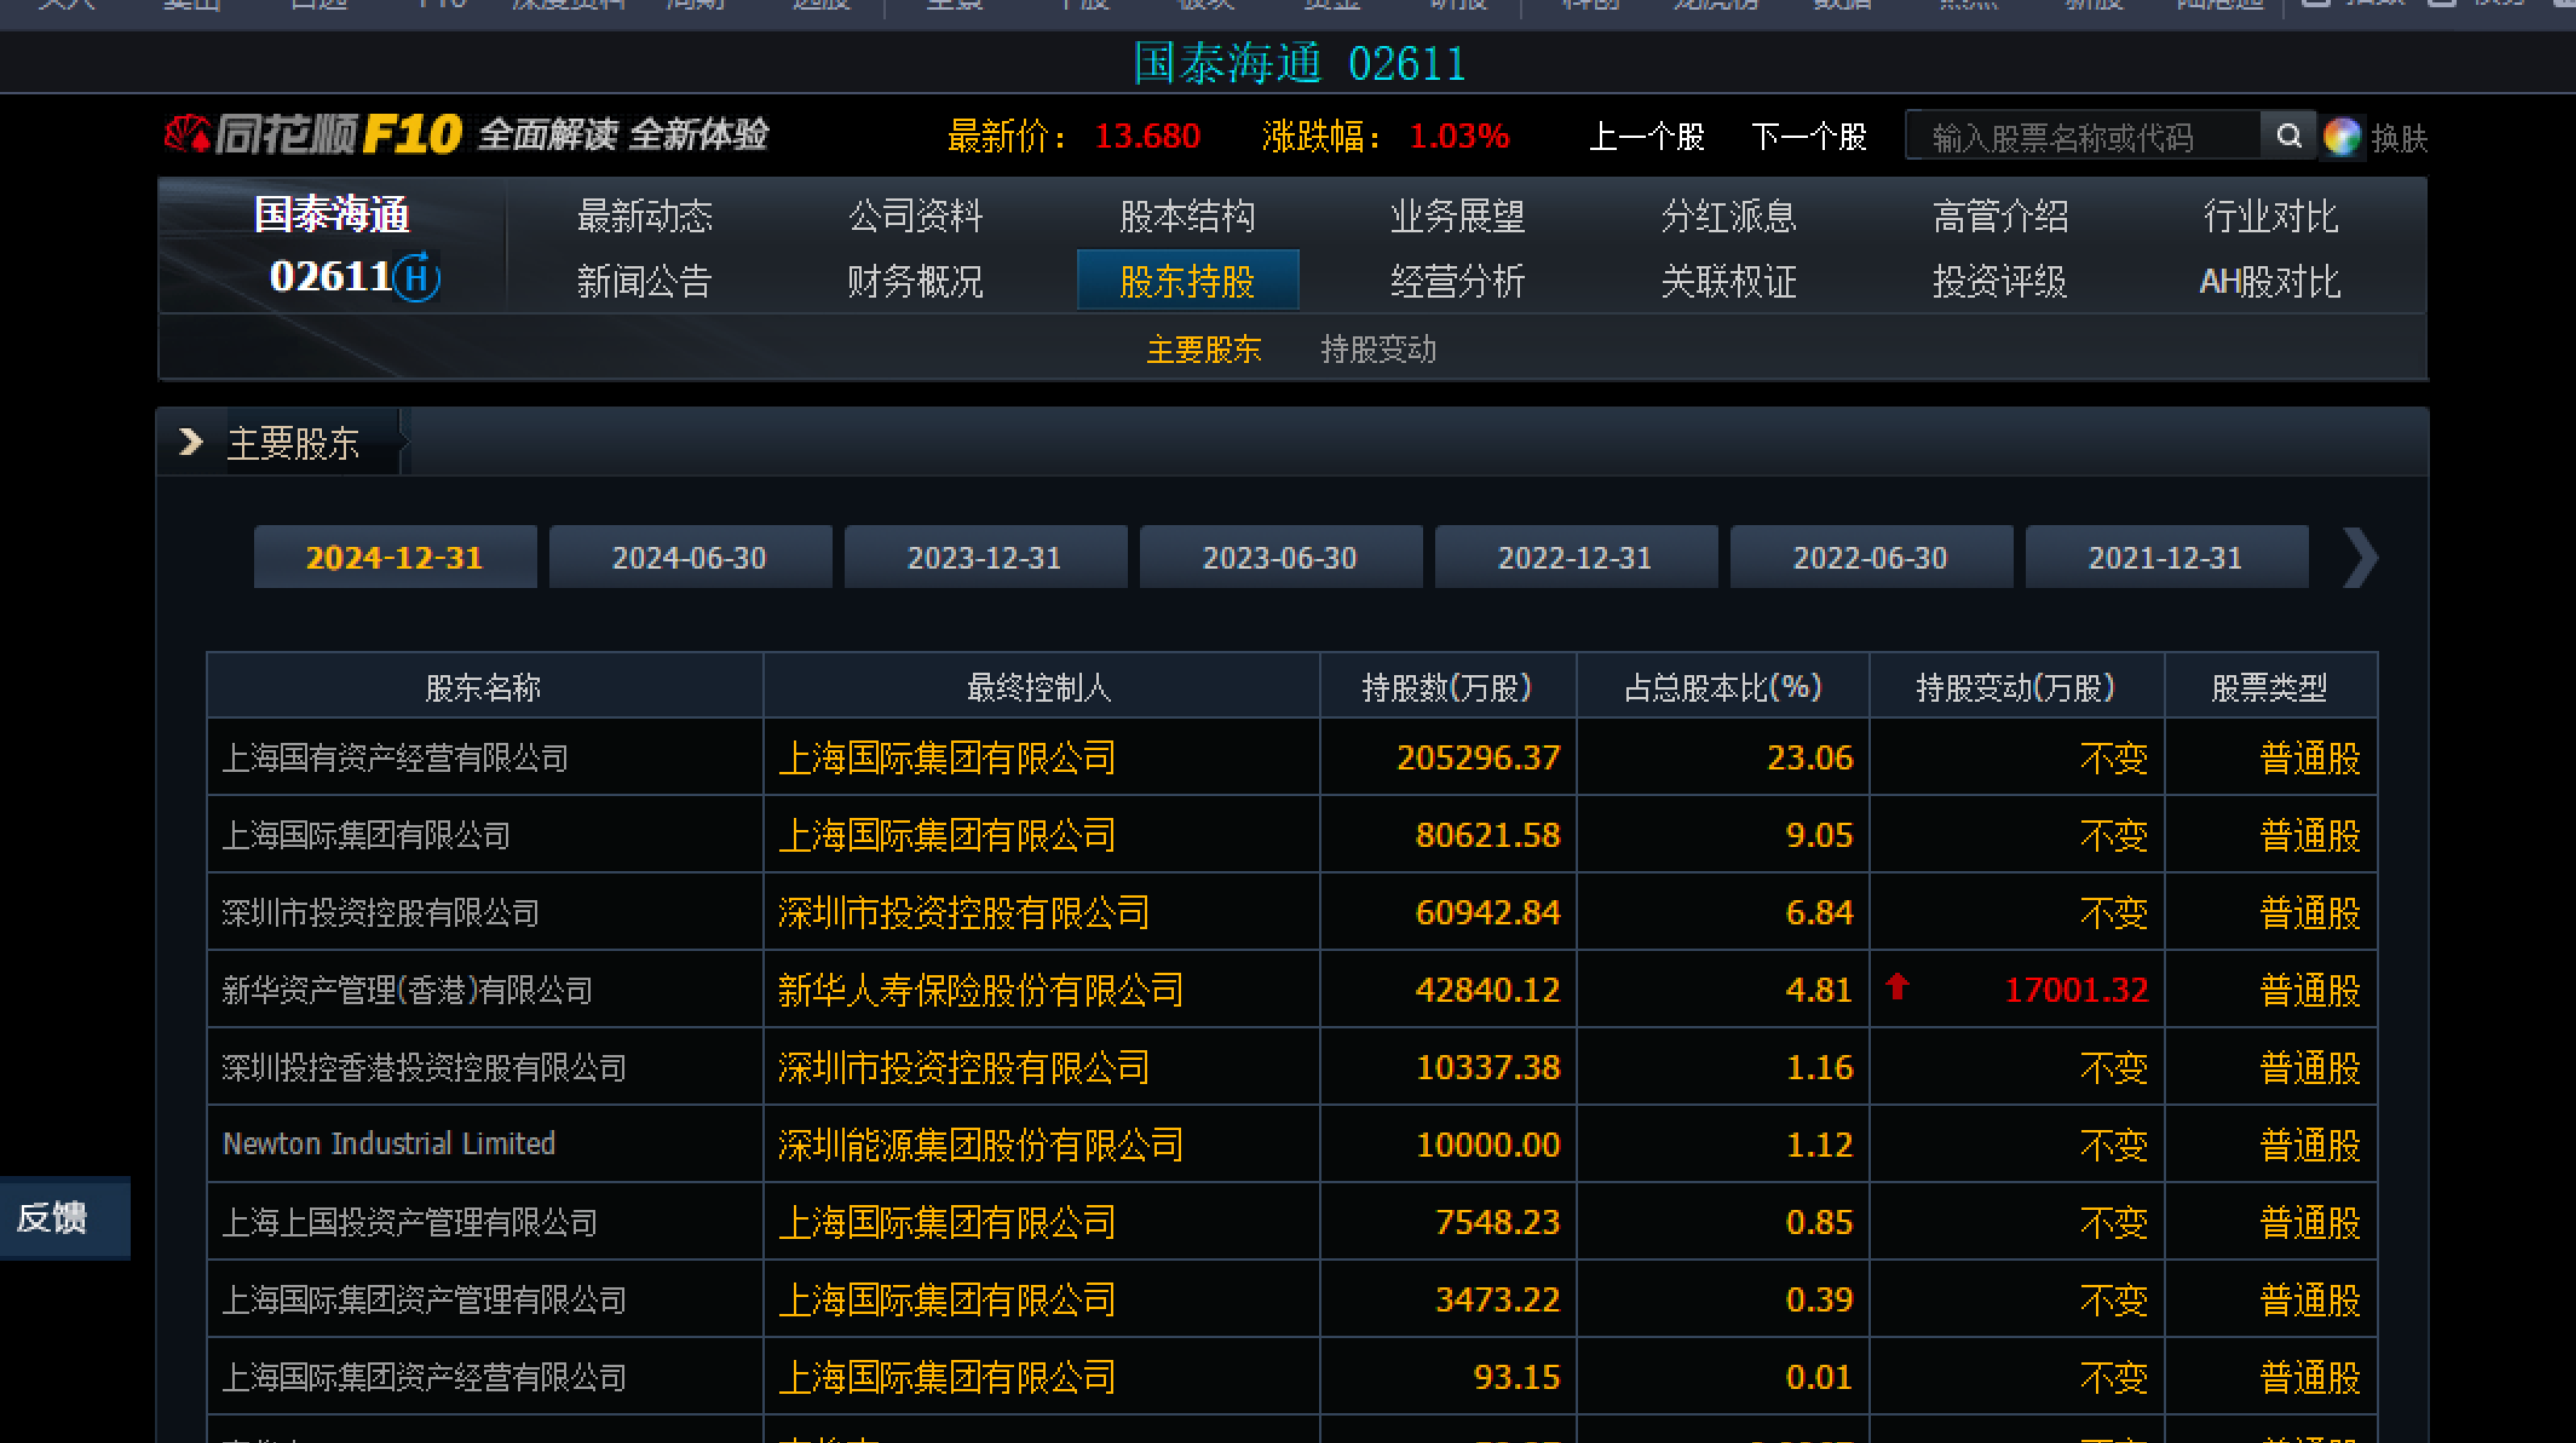Open the 关联权证 tab

(1729, 282)
